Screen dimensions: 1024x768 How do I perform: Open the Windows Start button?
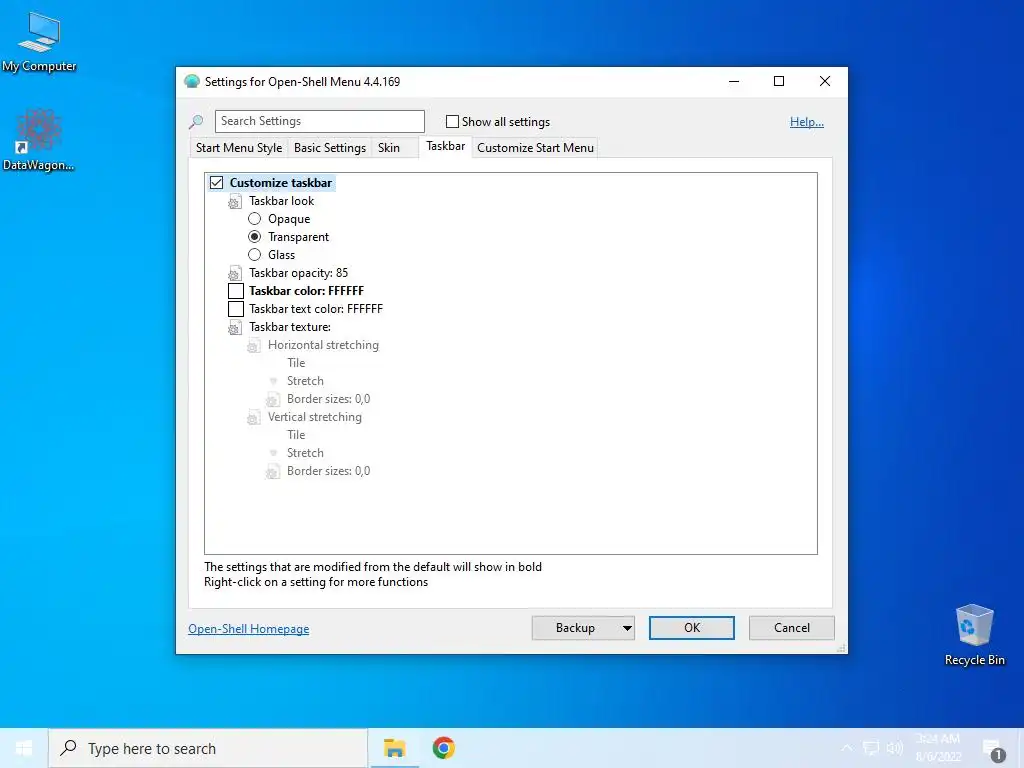pos(24,748)
